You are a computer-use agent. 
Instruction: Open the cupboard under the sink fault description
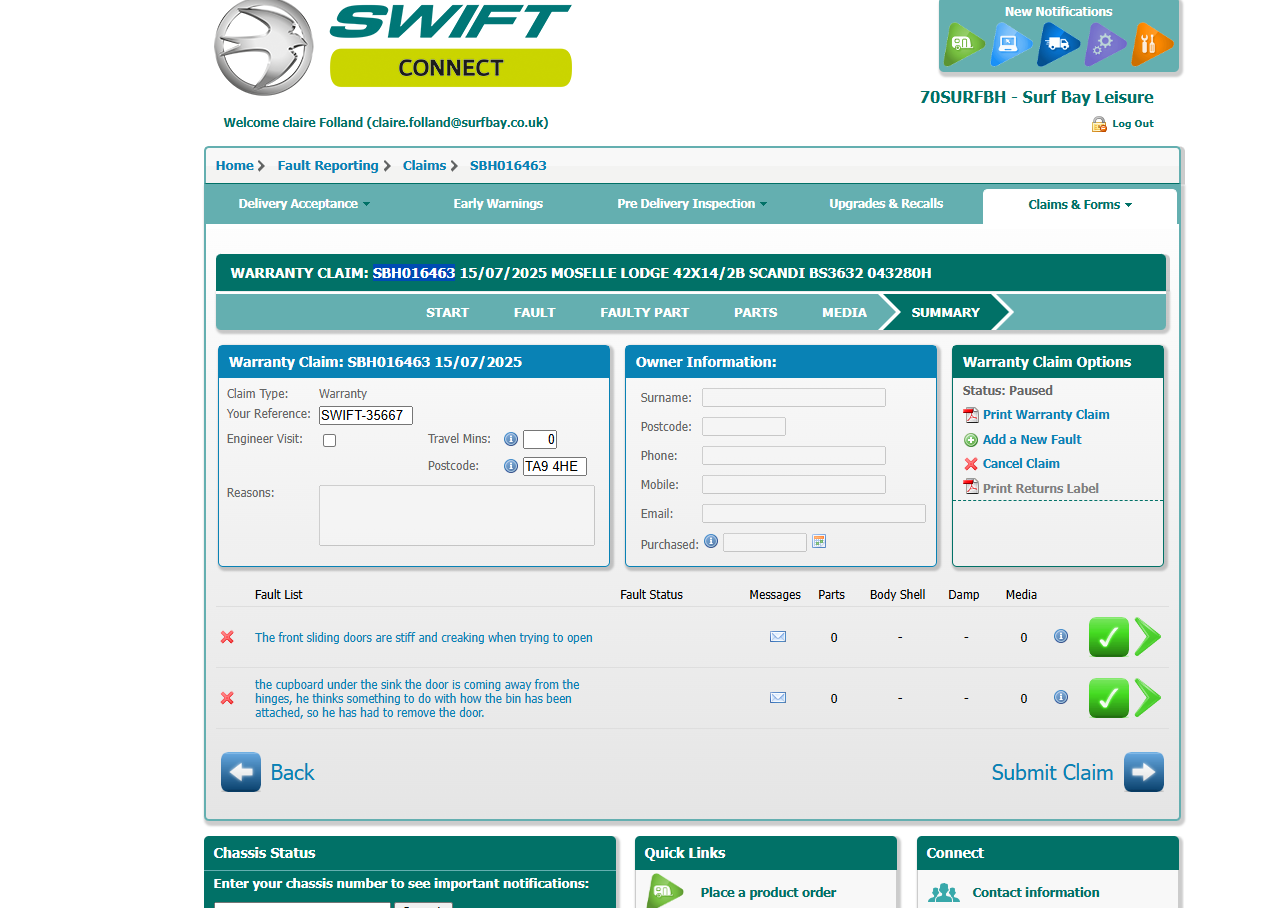[417, 699]
